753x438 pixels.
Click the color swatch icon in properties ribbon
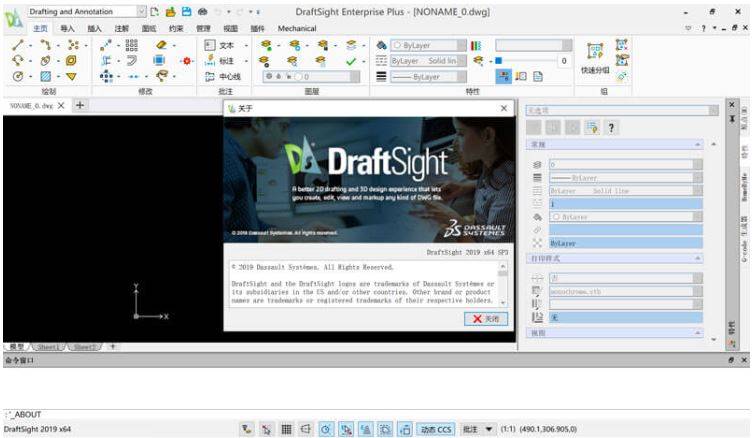[x=476, y=46]
